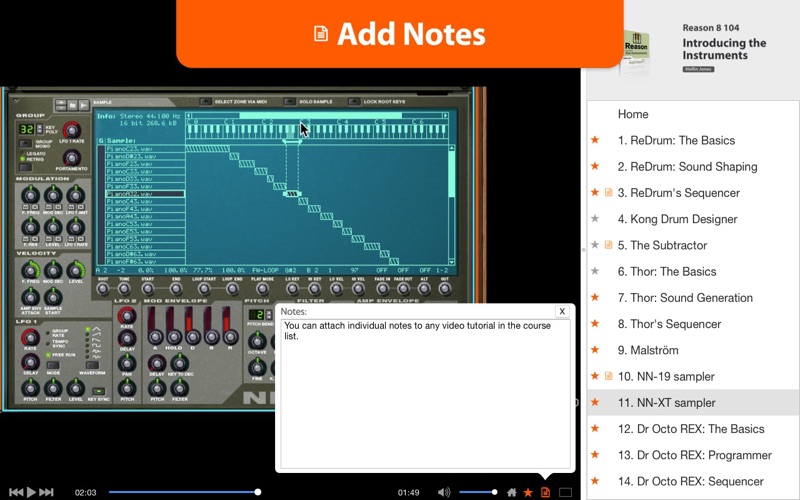Toggle star beside NN-XT sampler
The image size is (800, 500).
[x=595, y=402]
